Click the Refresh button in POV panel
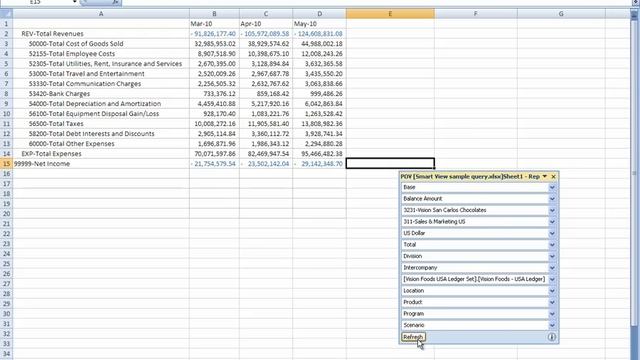 click(413, 337)
